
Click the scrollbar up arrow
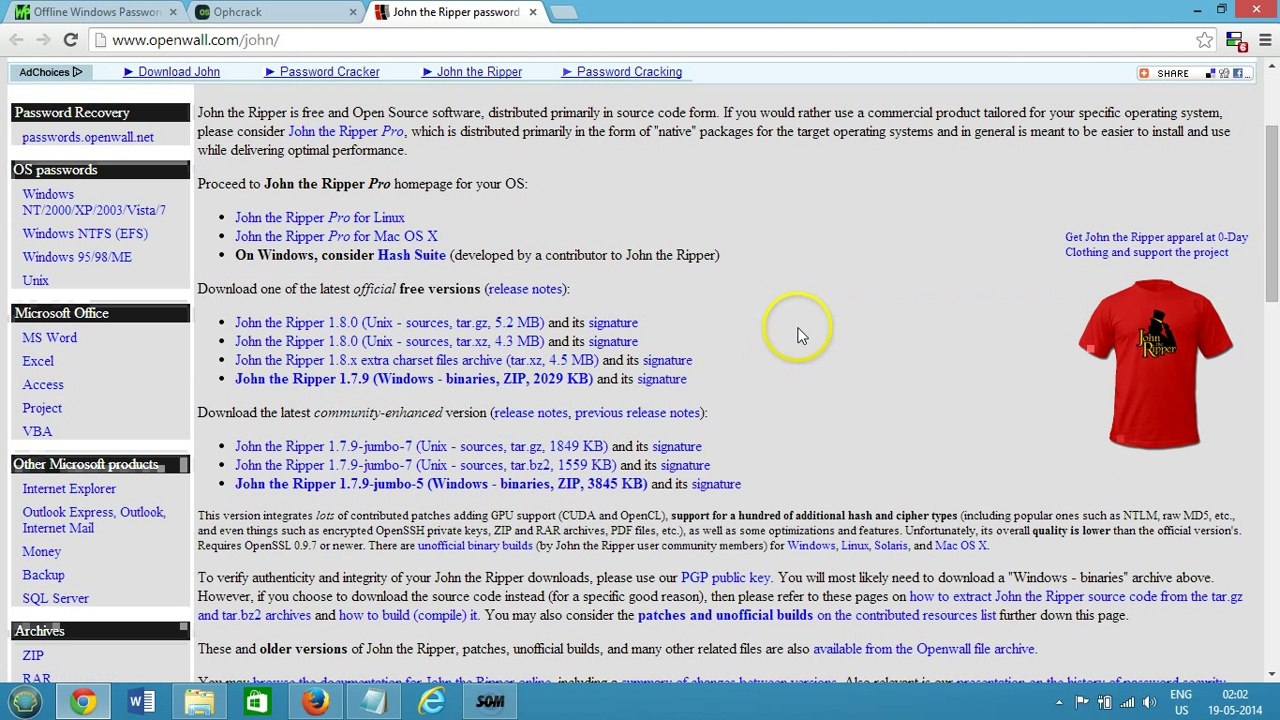1272,64
